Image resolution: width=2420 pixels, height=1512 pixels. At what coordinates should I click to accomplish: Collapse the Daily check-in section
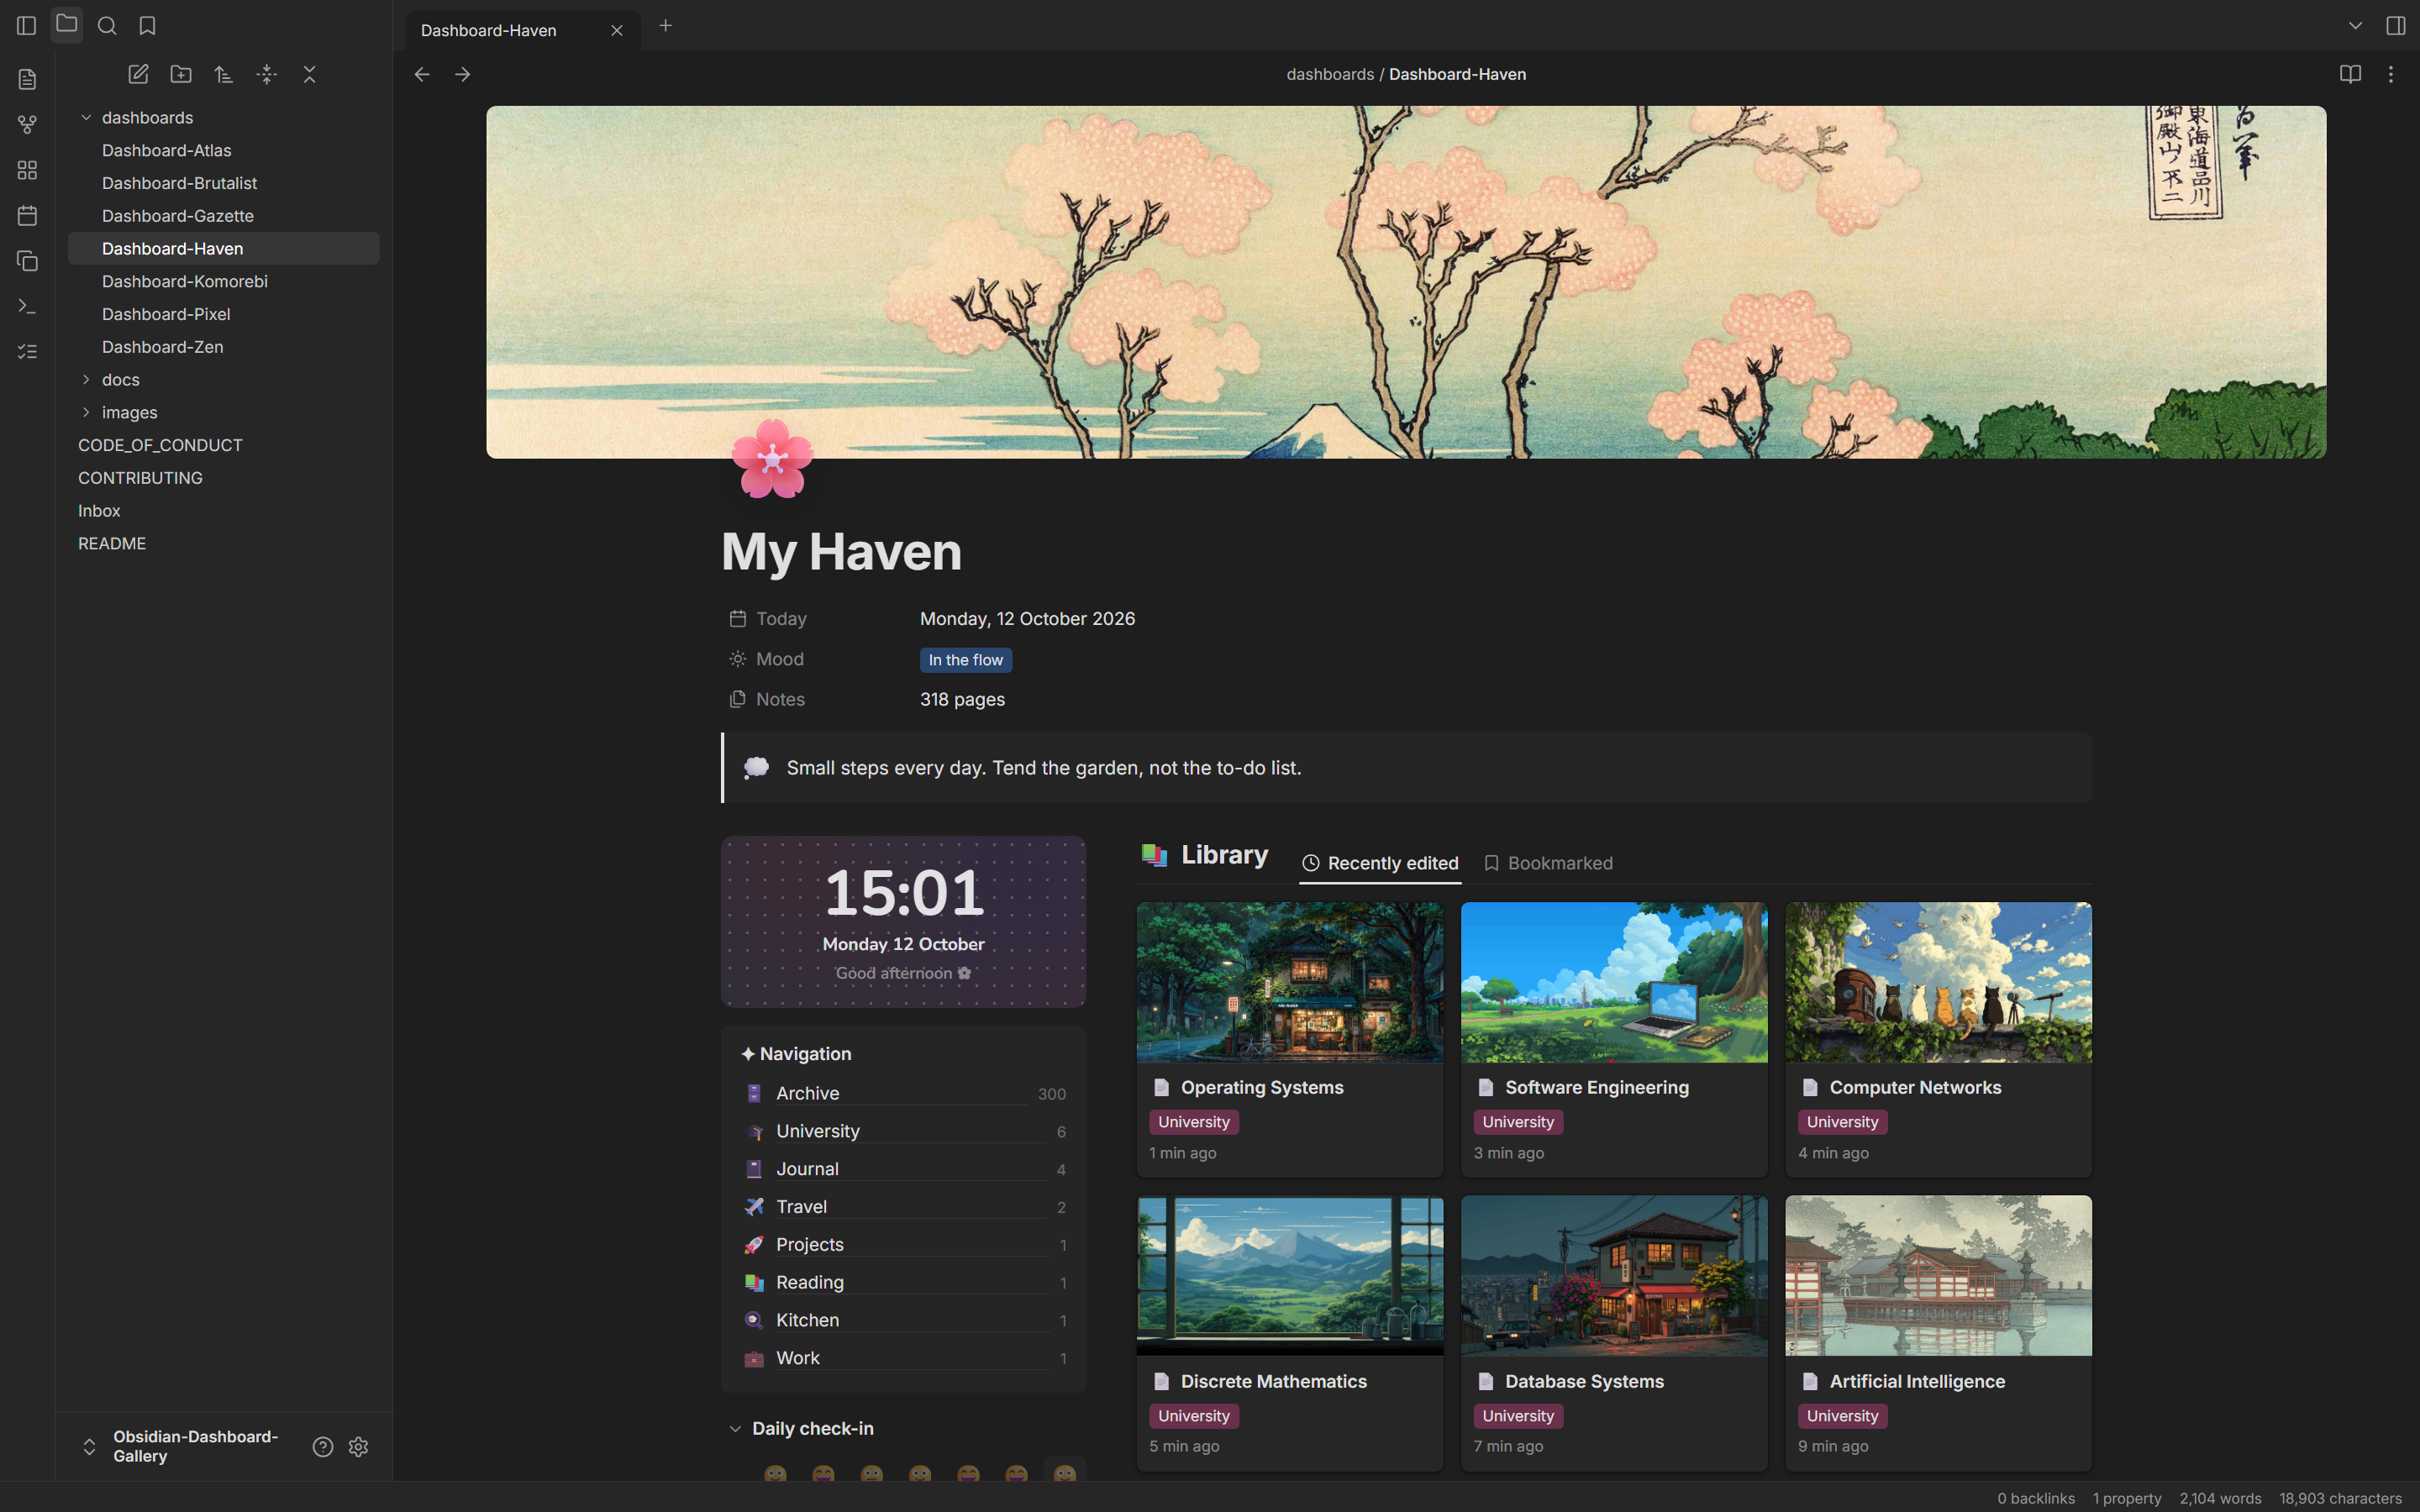point(735,1429)
